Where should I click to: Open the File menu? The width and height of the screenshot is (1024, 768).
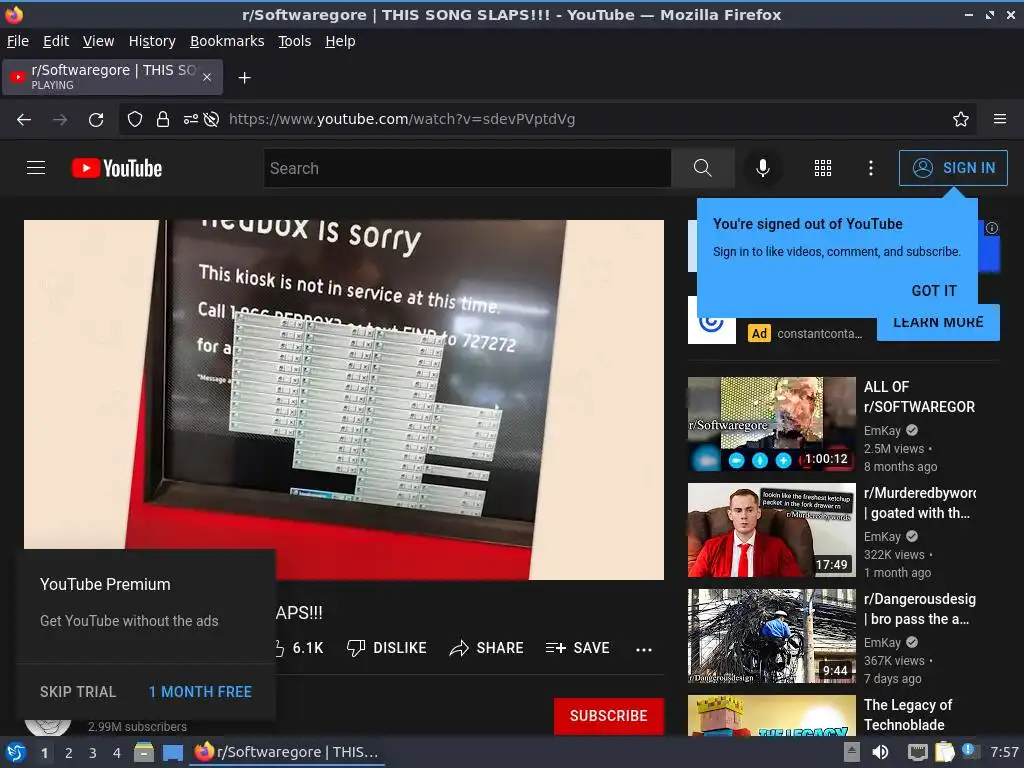[x=18, y=41]
